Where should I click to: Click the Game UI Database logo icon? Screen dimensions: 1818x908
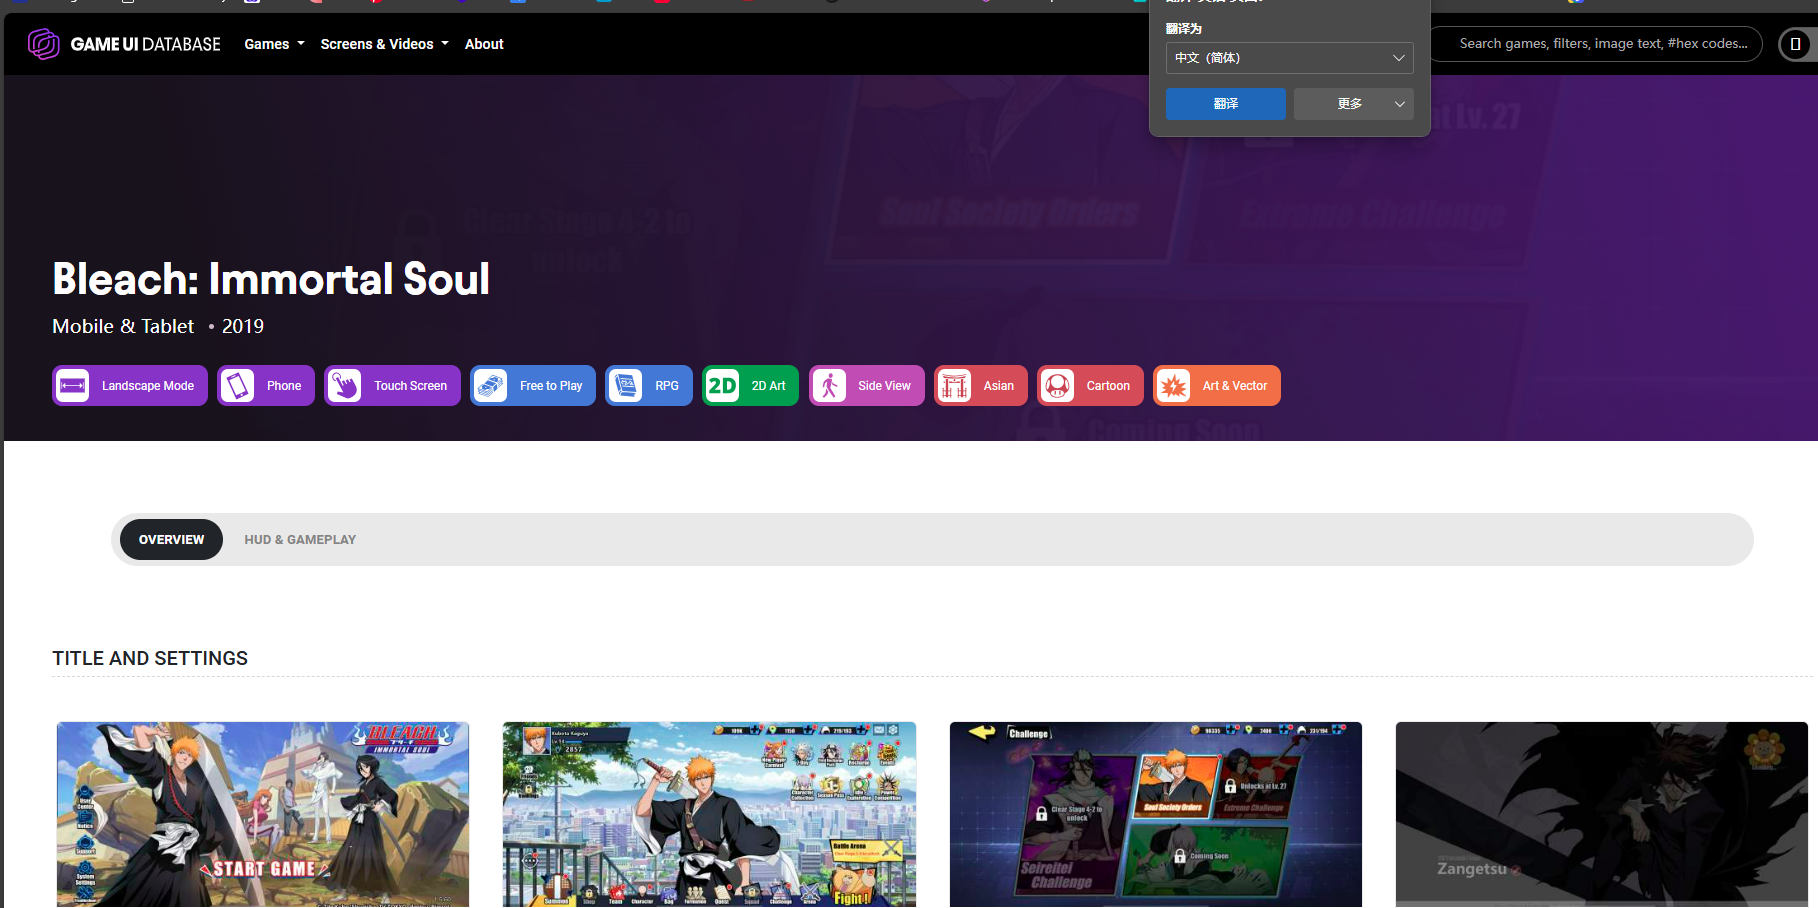point(43,44)
